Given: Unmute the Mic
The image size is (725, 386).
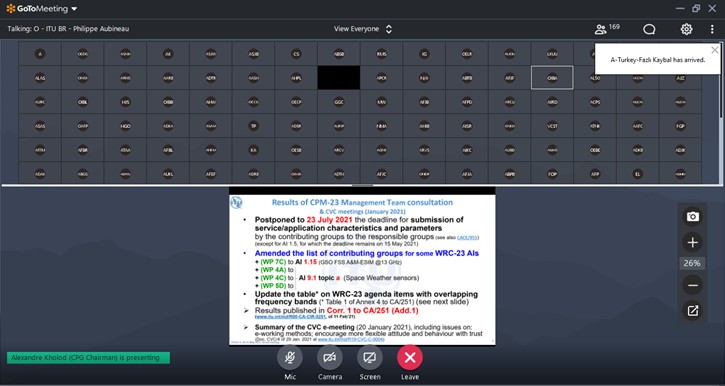Looking at the screenshot, I should pyautogui.click(x=290, y=363).
